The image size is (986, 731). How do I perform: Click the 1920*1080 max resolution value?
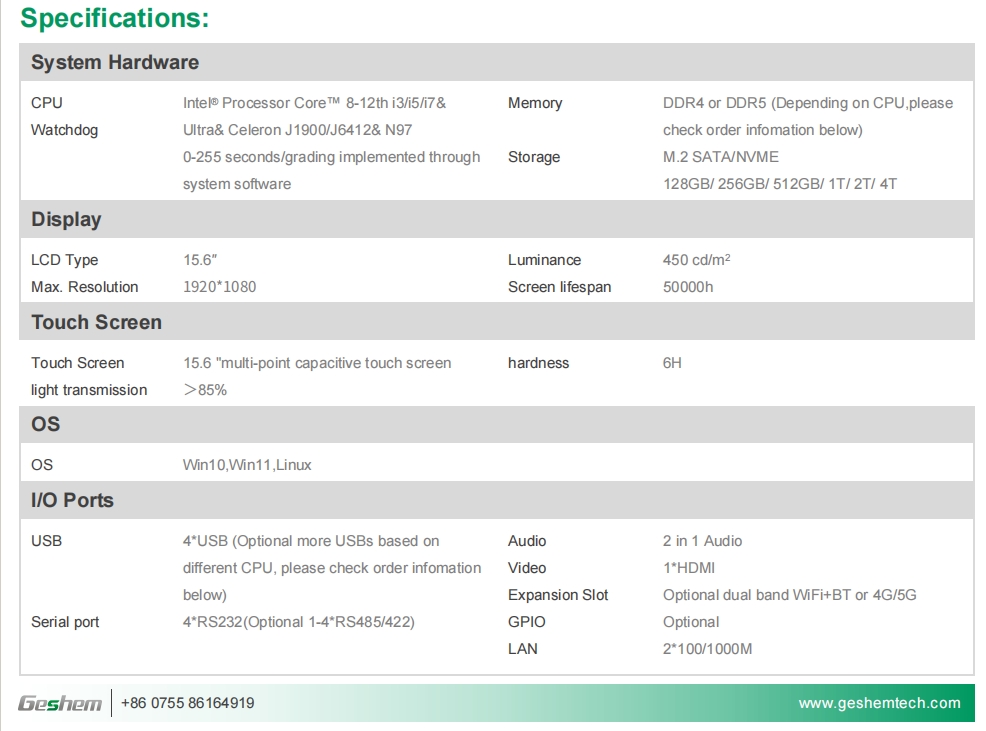tap(219, 287)
